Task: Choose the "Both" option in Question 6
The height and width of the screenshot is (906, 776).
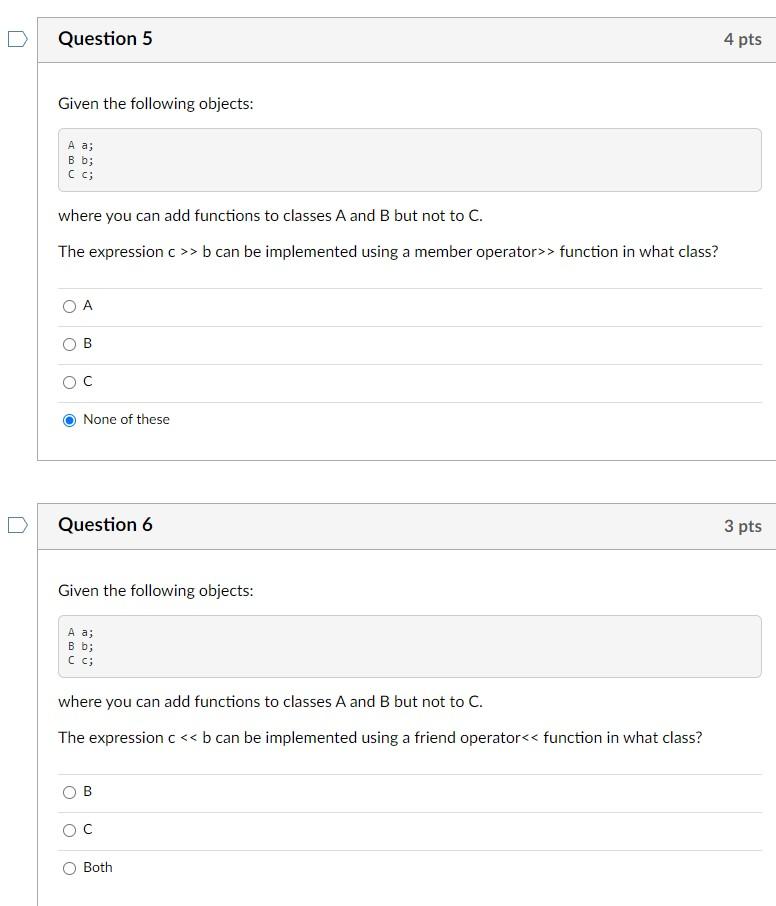Action: 70,867
